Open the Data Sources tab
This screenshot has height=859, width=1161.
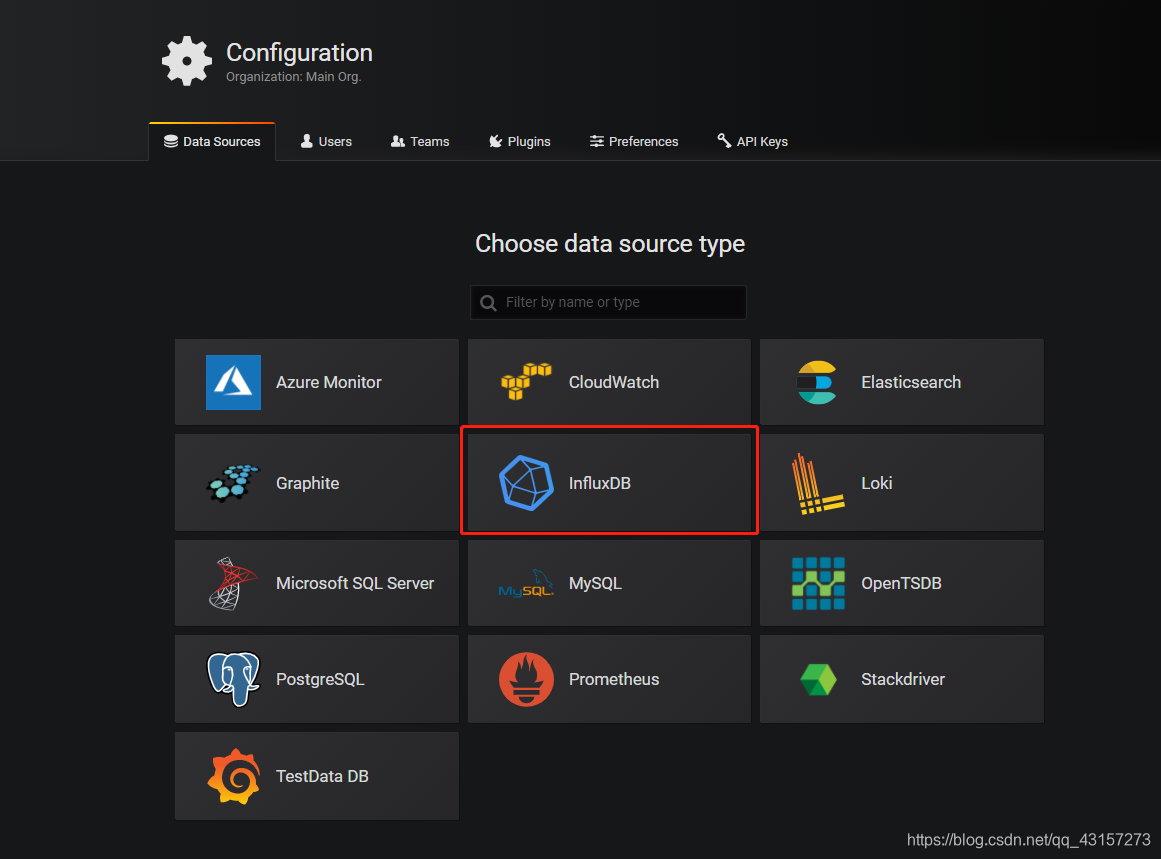212,141
